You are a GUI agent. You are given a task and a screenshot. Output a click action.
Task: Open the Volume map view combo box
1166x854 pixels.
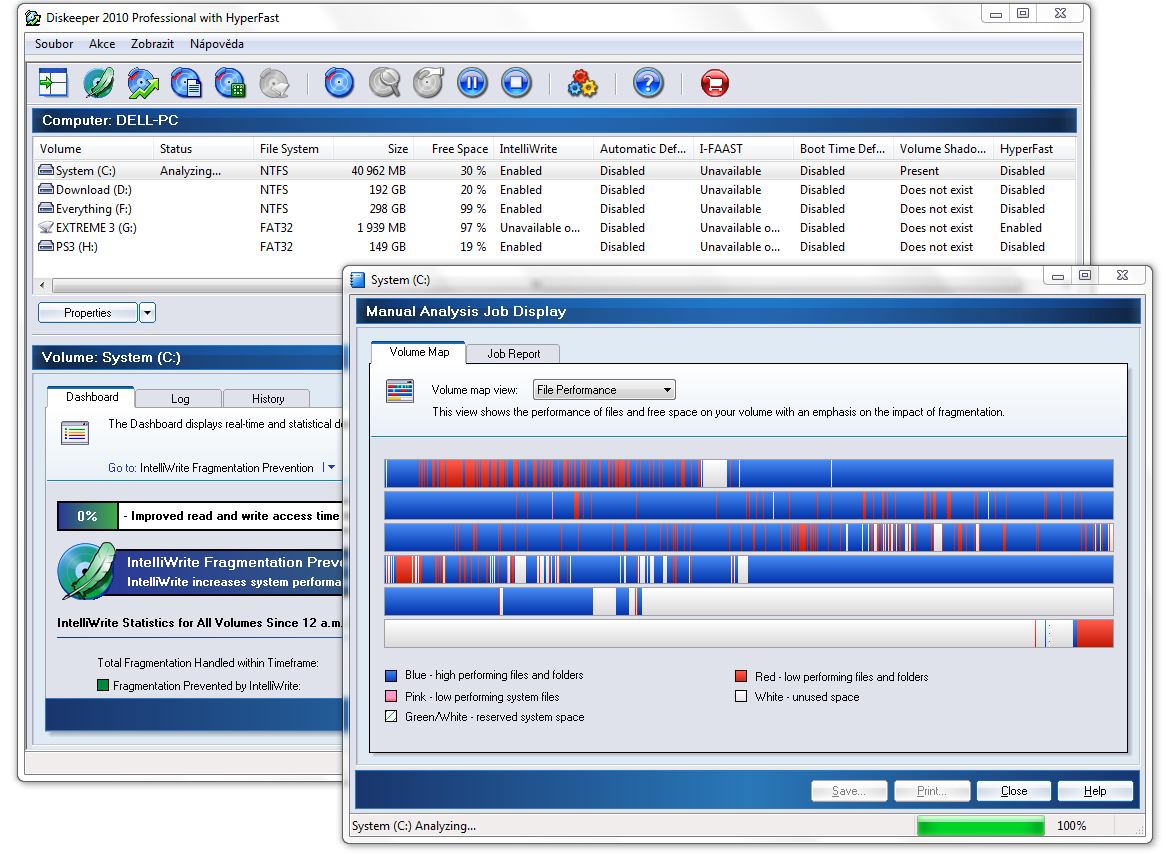(604, 390)
